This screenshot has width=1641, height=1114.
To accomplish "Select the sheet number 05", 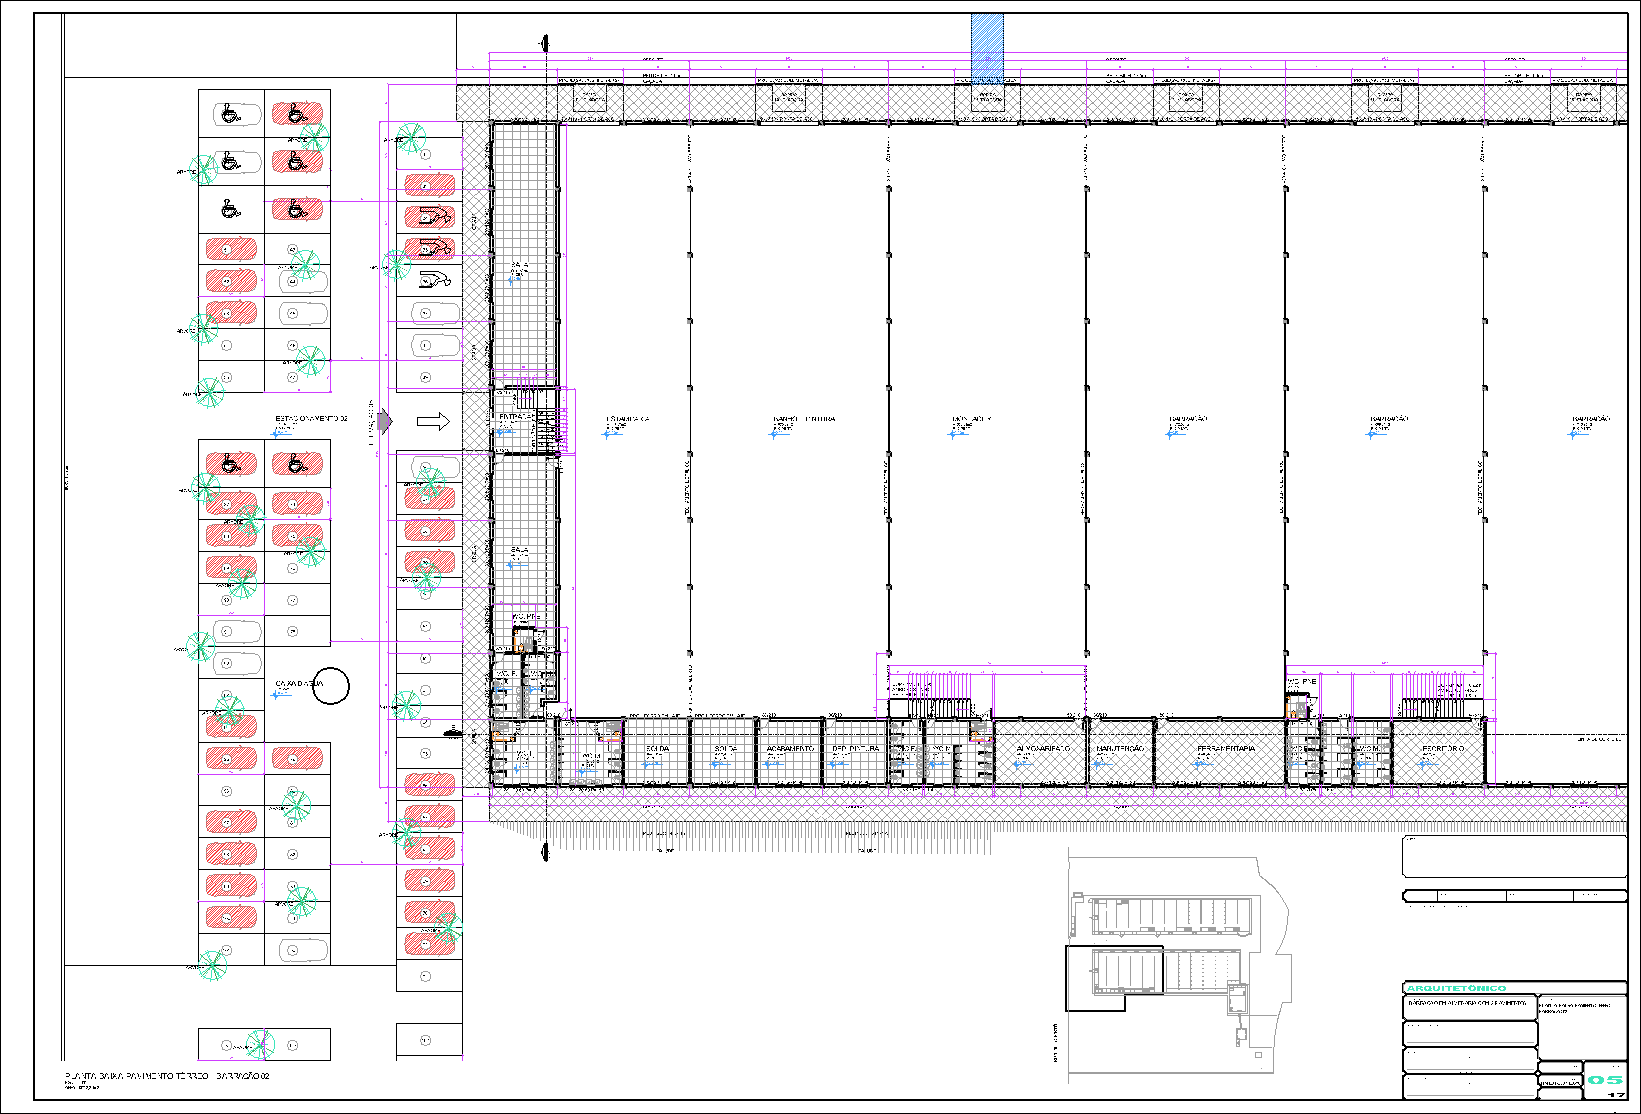I will pos(1606,1079).
